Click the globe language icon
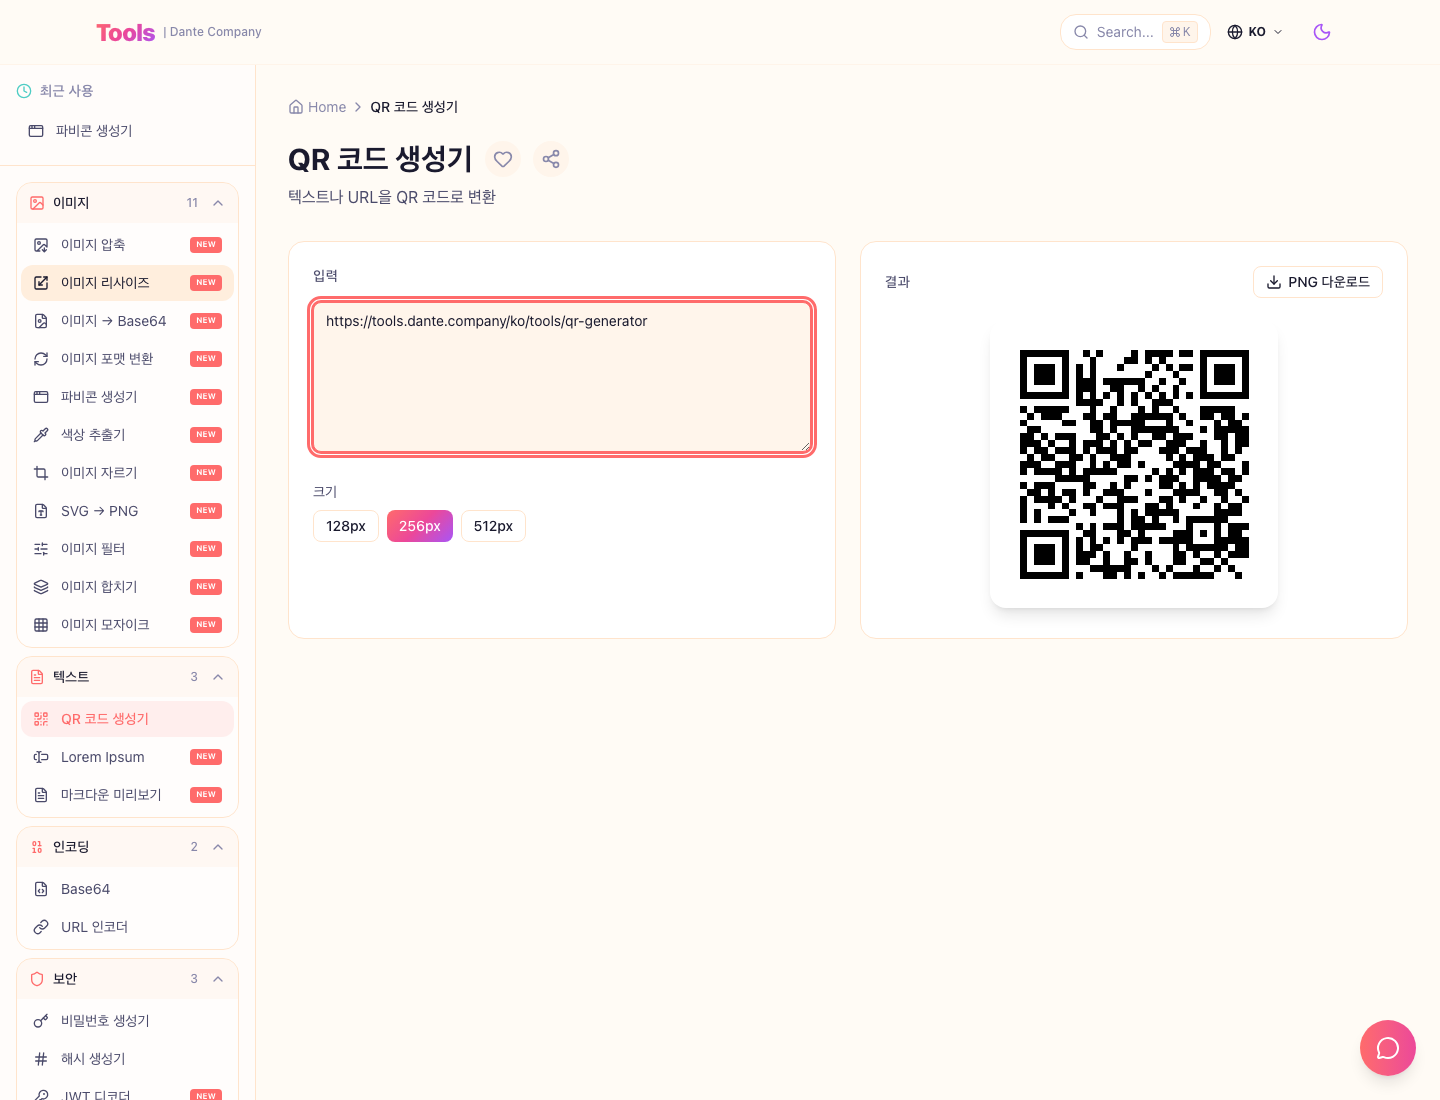 coord(1235,32)
